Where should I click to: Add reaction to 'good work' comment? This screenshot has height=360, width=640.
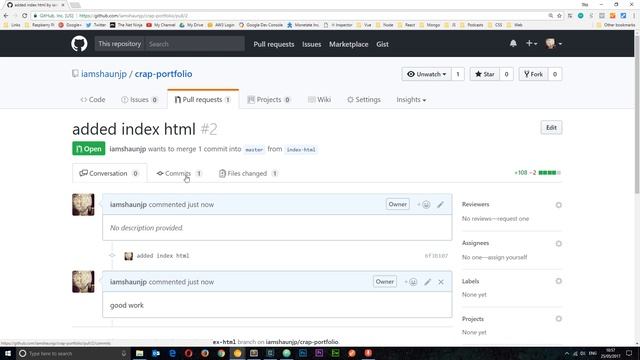411,282
